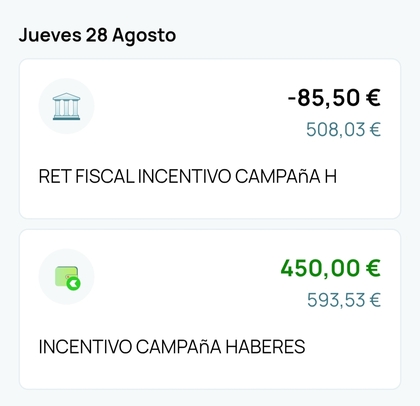Click the word FISCAL in first card
This screenshot has height=406, width=420.
[105, 176]
